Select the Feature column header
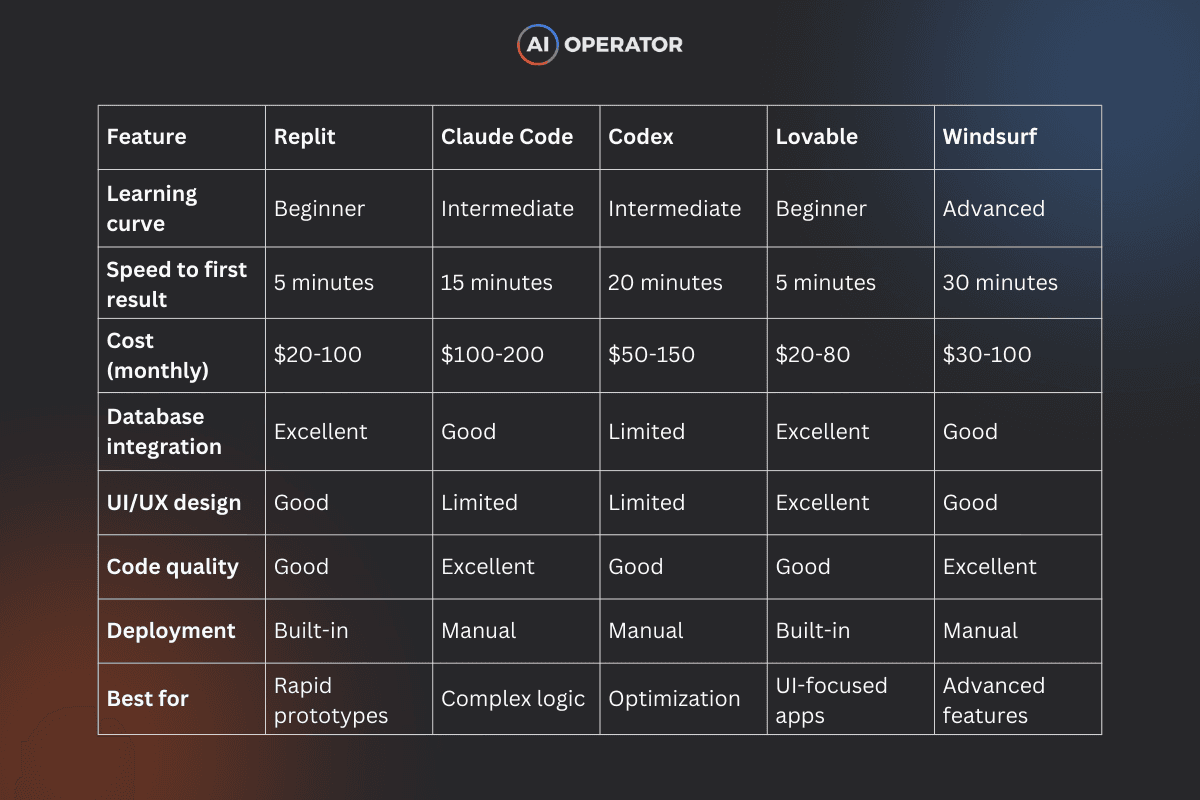 [x=146, y=137]
